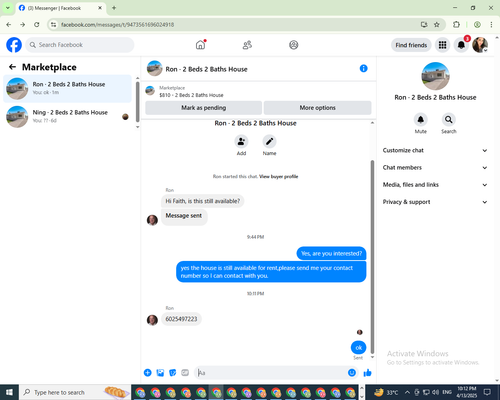The image size is (500, 400).
Task: Open Windows Start menu
Action: pyautogui.click(x=9, y=392)
